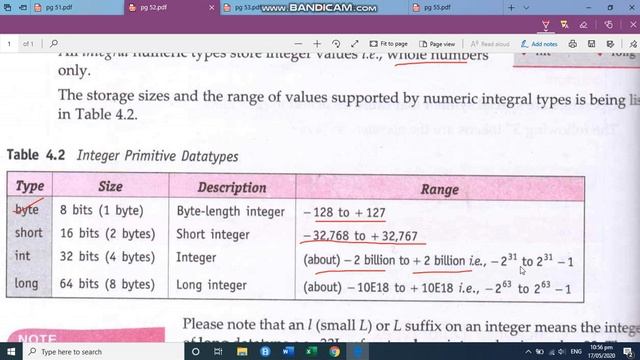Open the volume control in the tray
The height and width of the screenshot is (360, 640).
click(x=562, y=351)
